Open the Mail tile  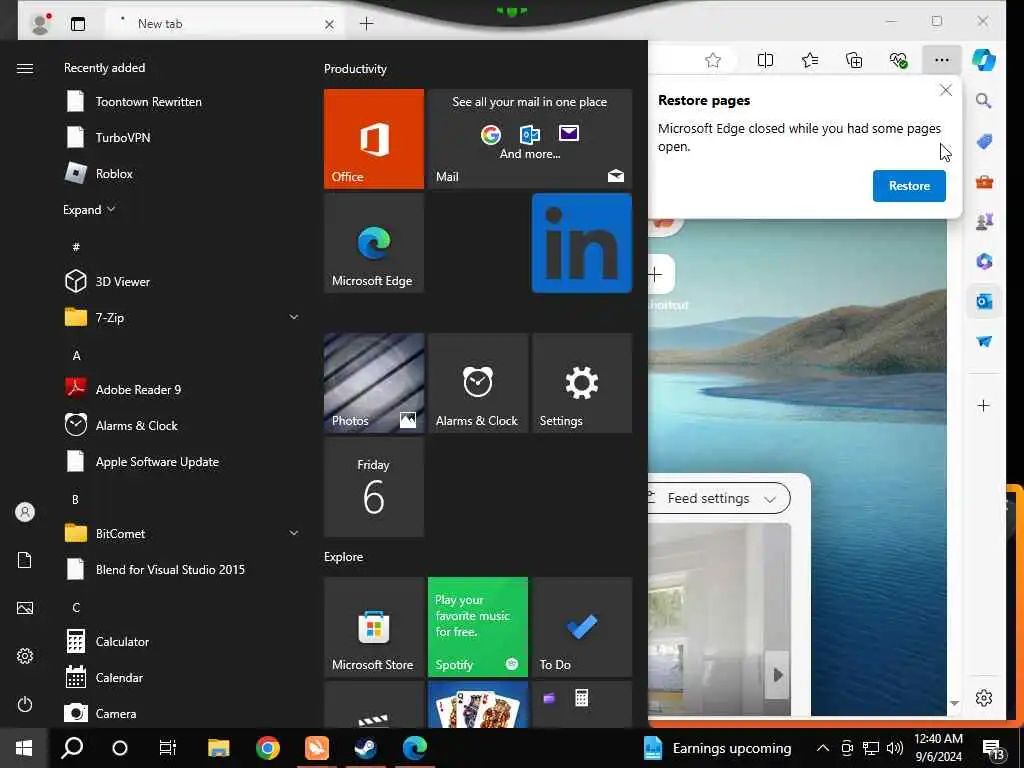[x=530, y=138]
